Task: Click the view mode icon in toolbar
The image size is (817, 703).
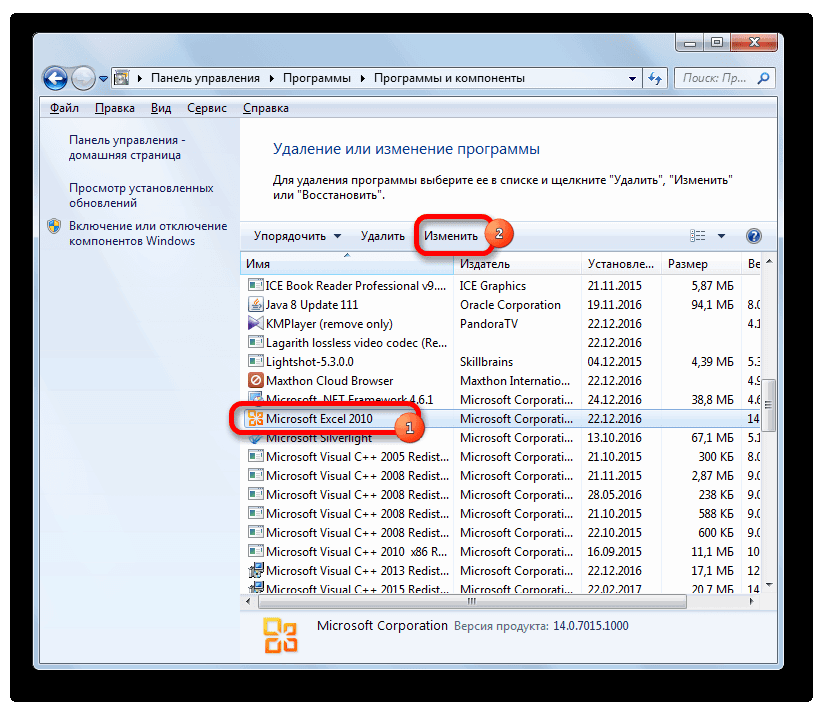Action: 699,236
